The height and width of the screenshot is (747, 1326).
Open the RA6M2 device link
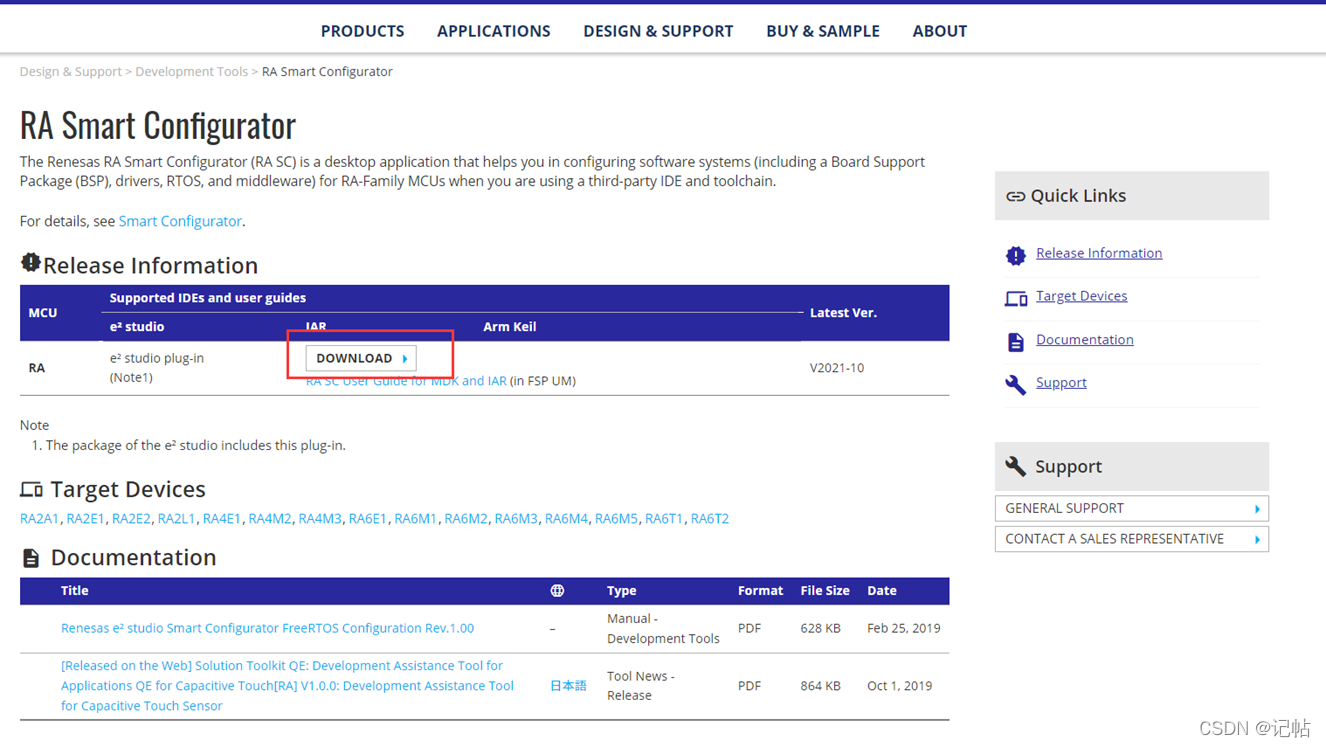(466, 519)
